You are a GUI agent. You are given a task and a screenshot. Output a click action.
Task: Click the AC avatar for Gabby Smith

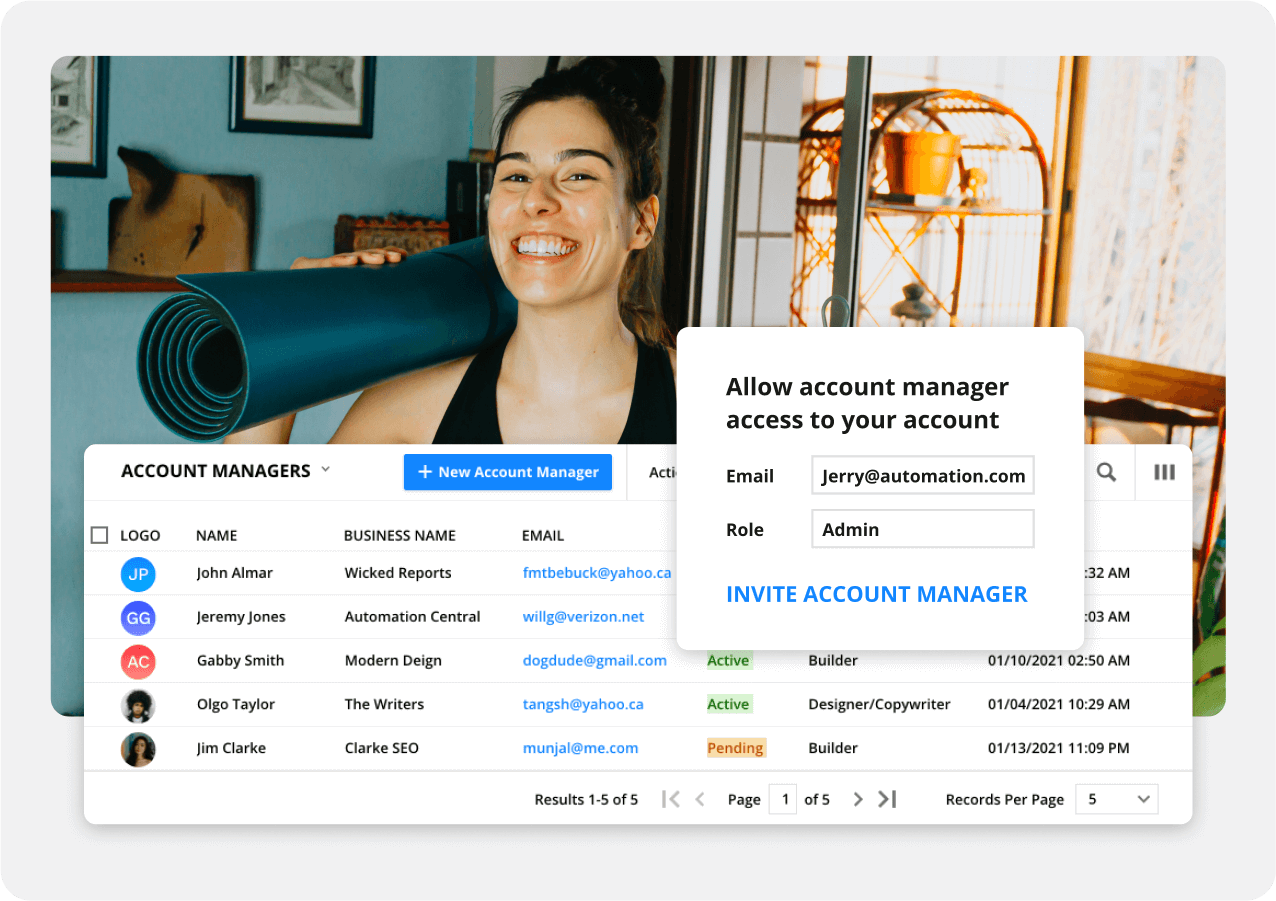138,662
